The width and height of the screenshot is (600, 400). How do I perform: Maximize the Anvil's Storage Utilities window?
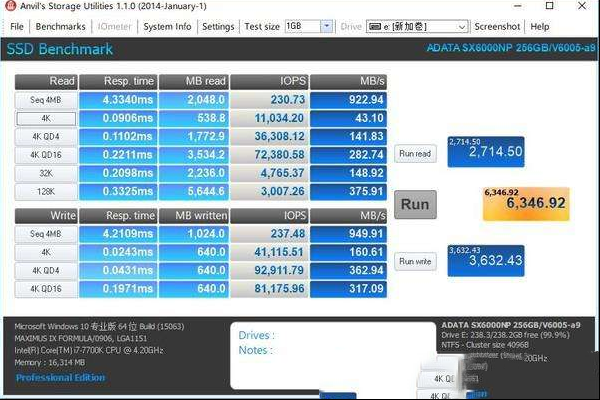(549, 6)
